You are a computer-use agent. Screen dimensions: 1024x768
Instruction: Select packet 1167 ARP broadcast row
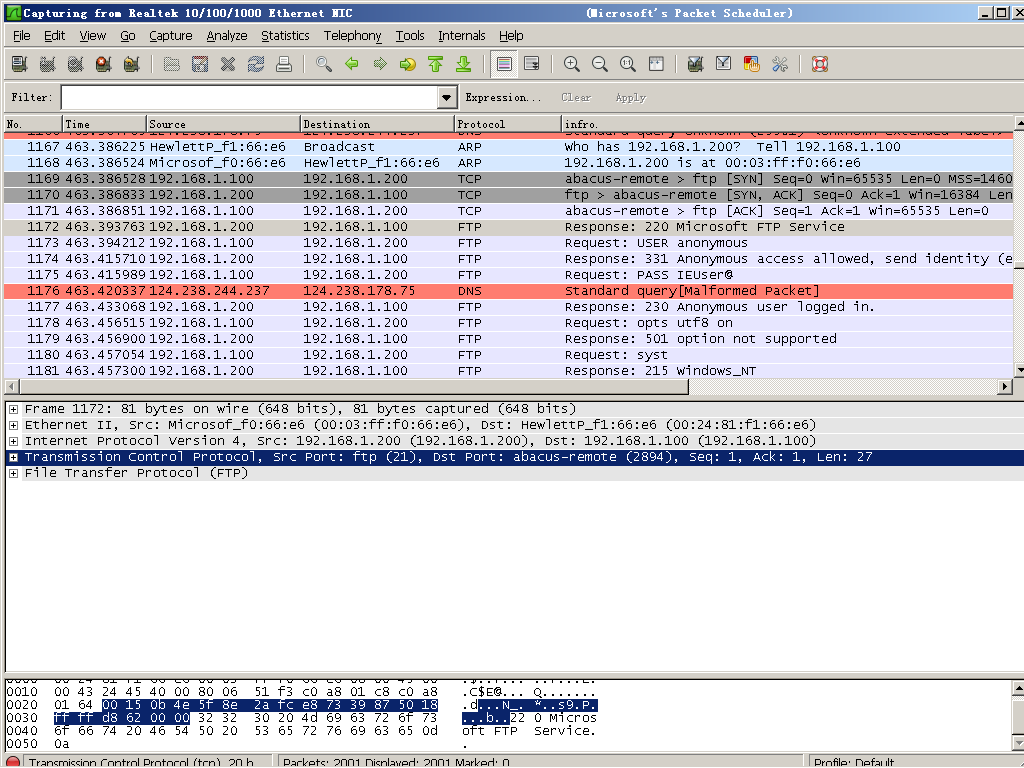point(509,147)
